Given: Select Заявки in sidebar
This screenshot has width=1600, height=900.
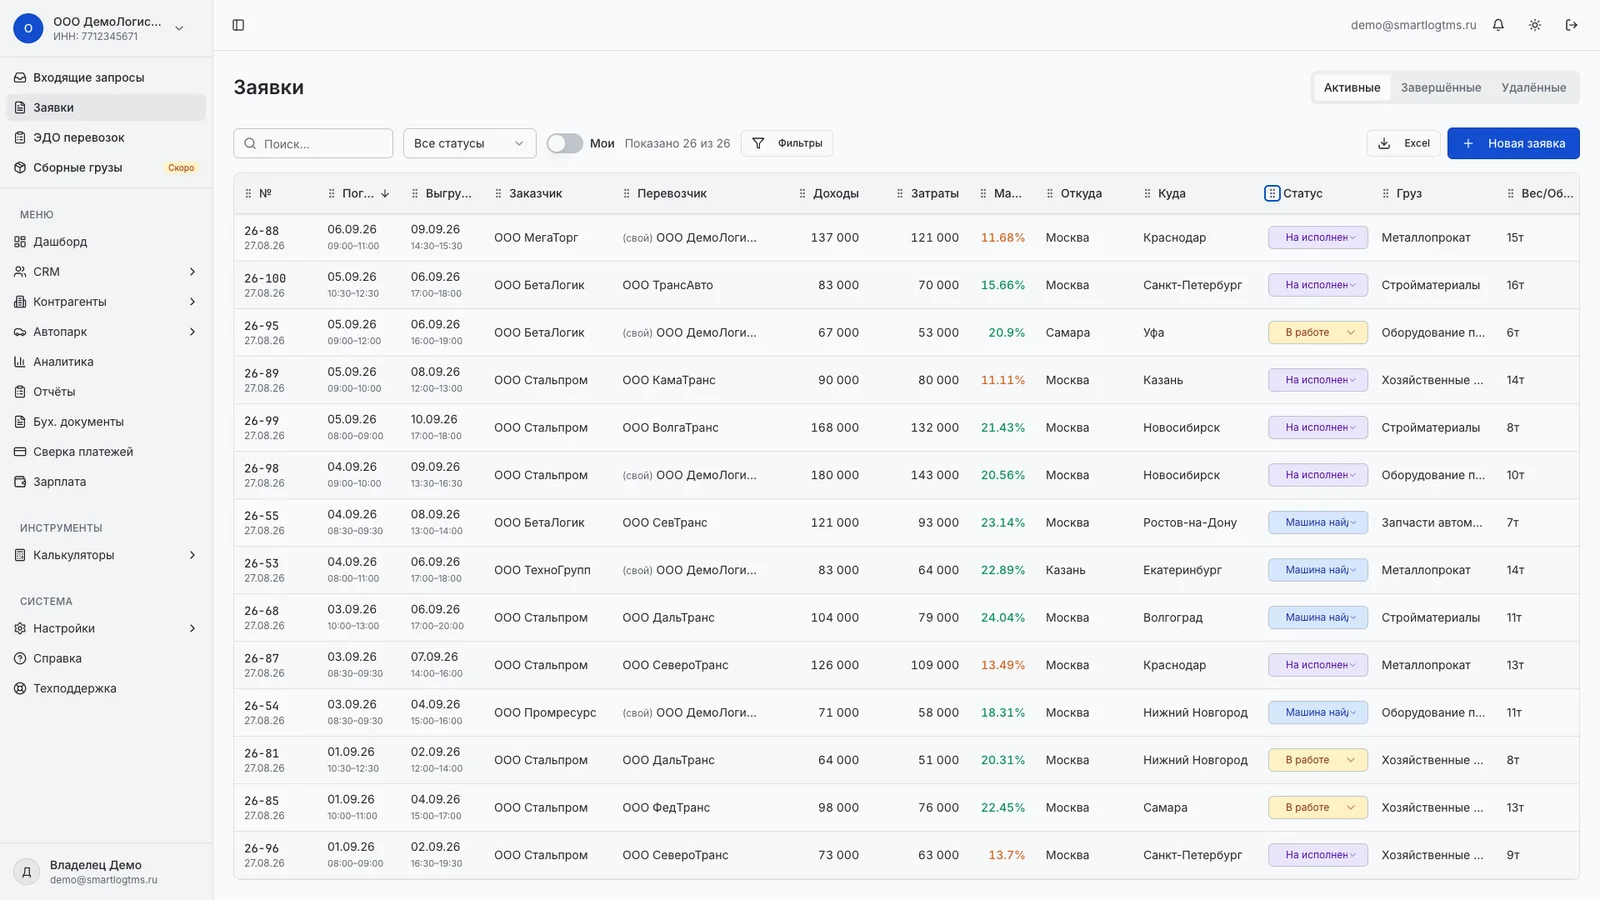Looking at the screenshot, I should coord(106,107).
